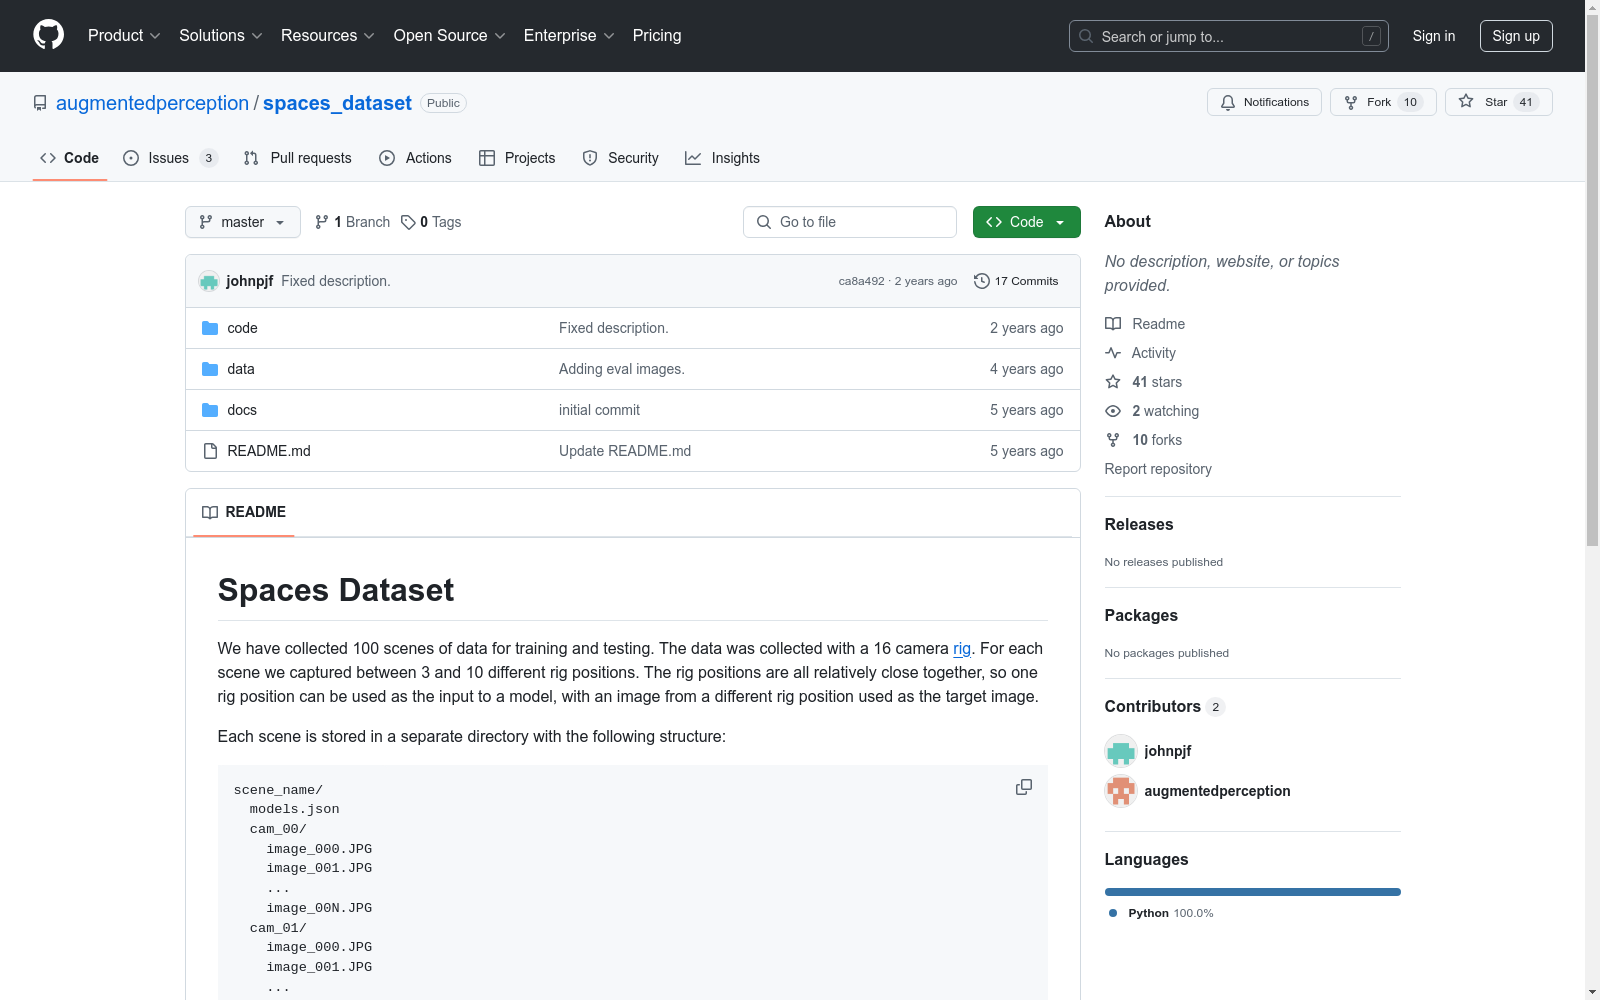Screen dimensions: 1600x1000
Task: Click augmentedperception avatar in Contributors
Action: [1121, 791]
